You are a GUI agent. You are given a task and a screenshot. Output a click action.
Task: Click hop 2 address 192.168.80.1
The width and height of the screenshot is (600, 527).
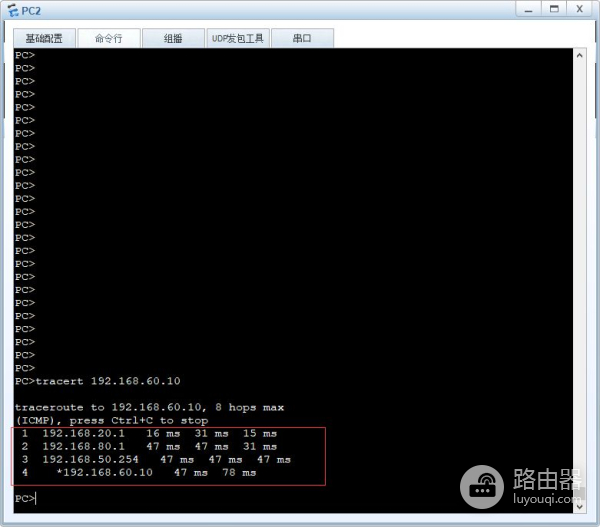tap(83, 446)
